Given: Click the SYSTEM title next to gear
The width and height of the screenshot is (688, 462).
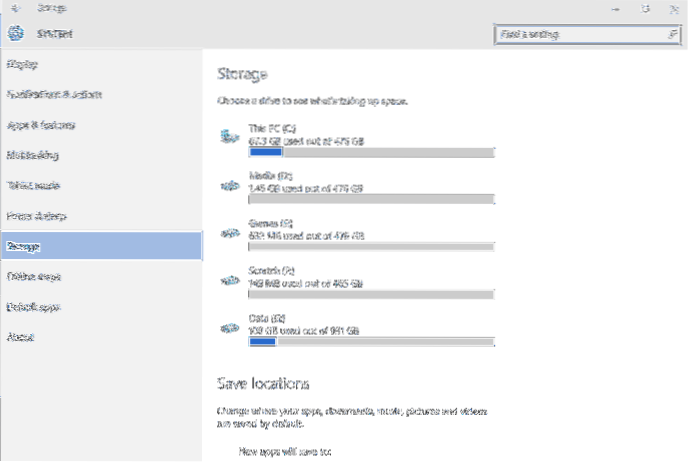Looking at the screenshot, I should click(x=54, y=34).
